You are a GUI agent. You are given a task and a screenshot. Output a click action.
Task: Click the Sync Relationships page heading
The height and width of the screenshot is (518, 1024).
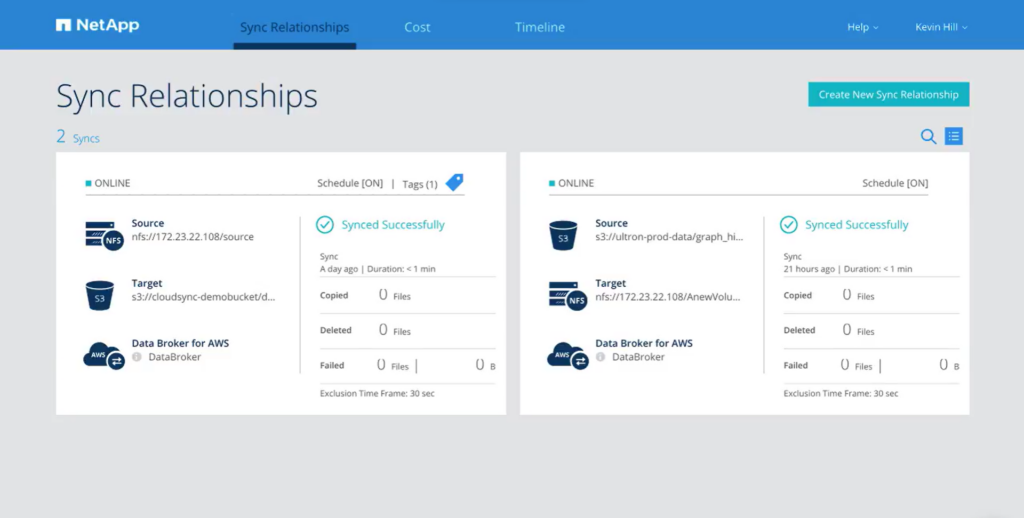tap(187, 97)
